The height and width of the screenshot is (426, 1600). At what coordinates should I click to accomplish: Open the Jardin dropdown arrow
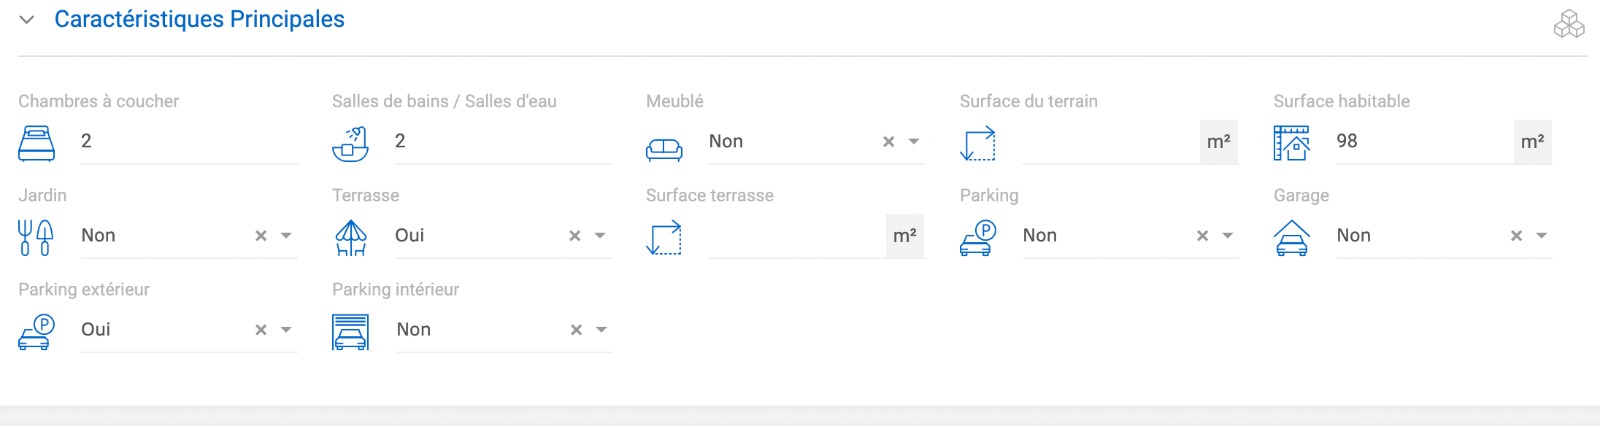pos(286,236)
